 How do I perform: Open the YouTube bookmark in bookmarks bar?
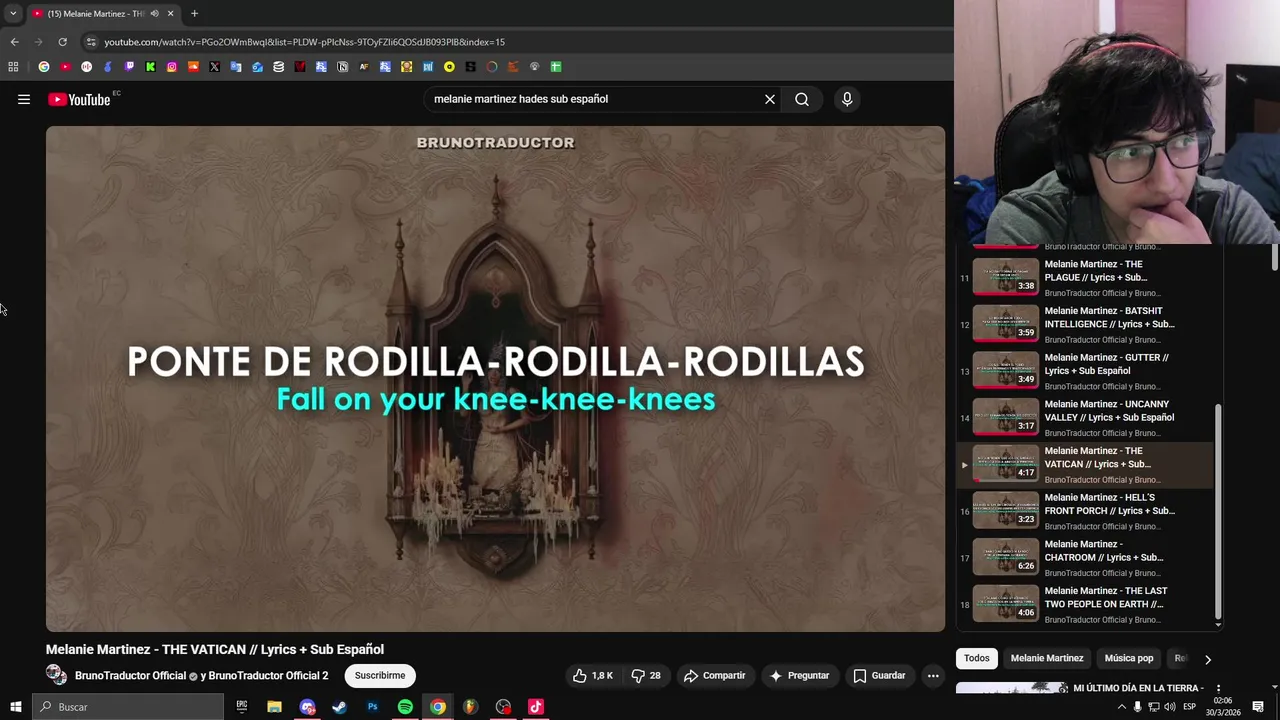point(65,67)
